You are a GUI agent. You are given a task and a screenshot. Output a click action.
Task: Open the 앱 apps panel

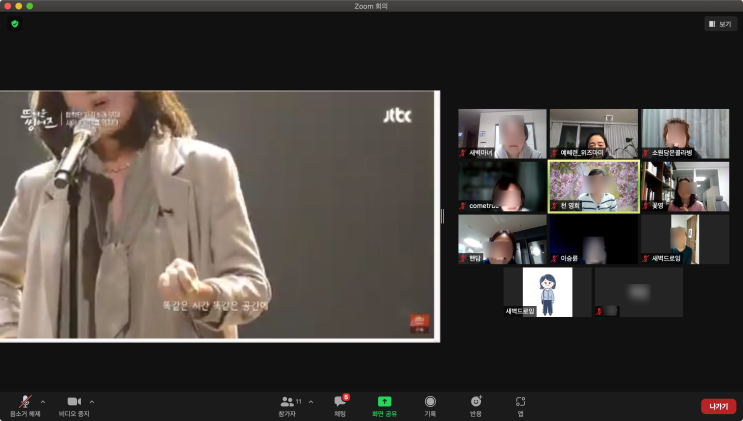520,406
